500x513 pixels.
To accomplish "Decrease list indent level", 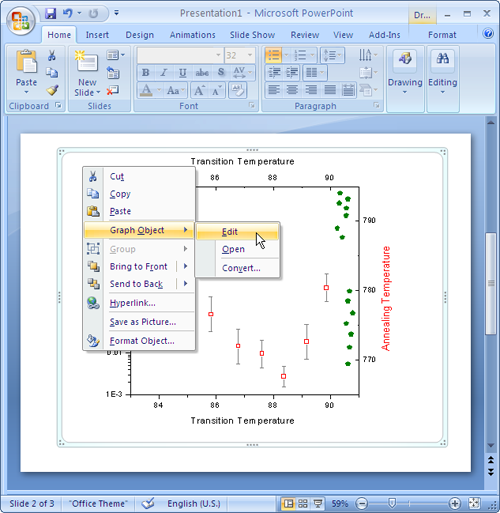I will point(275,72).
